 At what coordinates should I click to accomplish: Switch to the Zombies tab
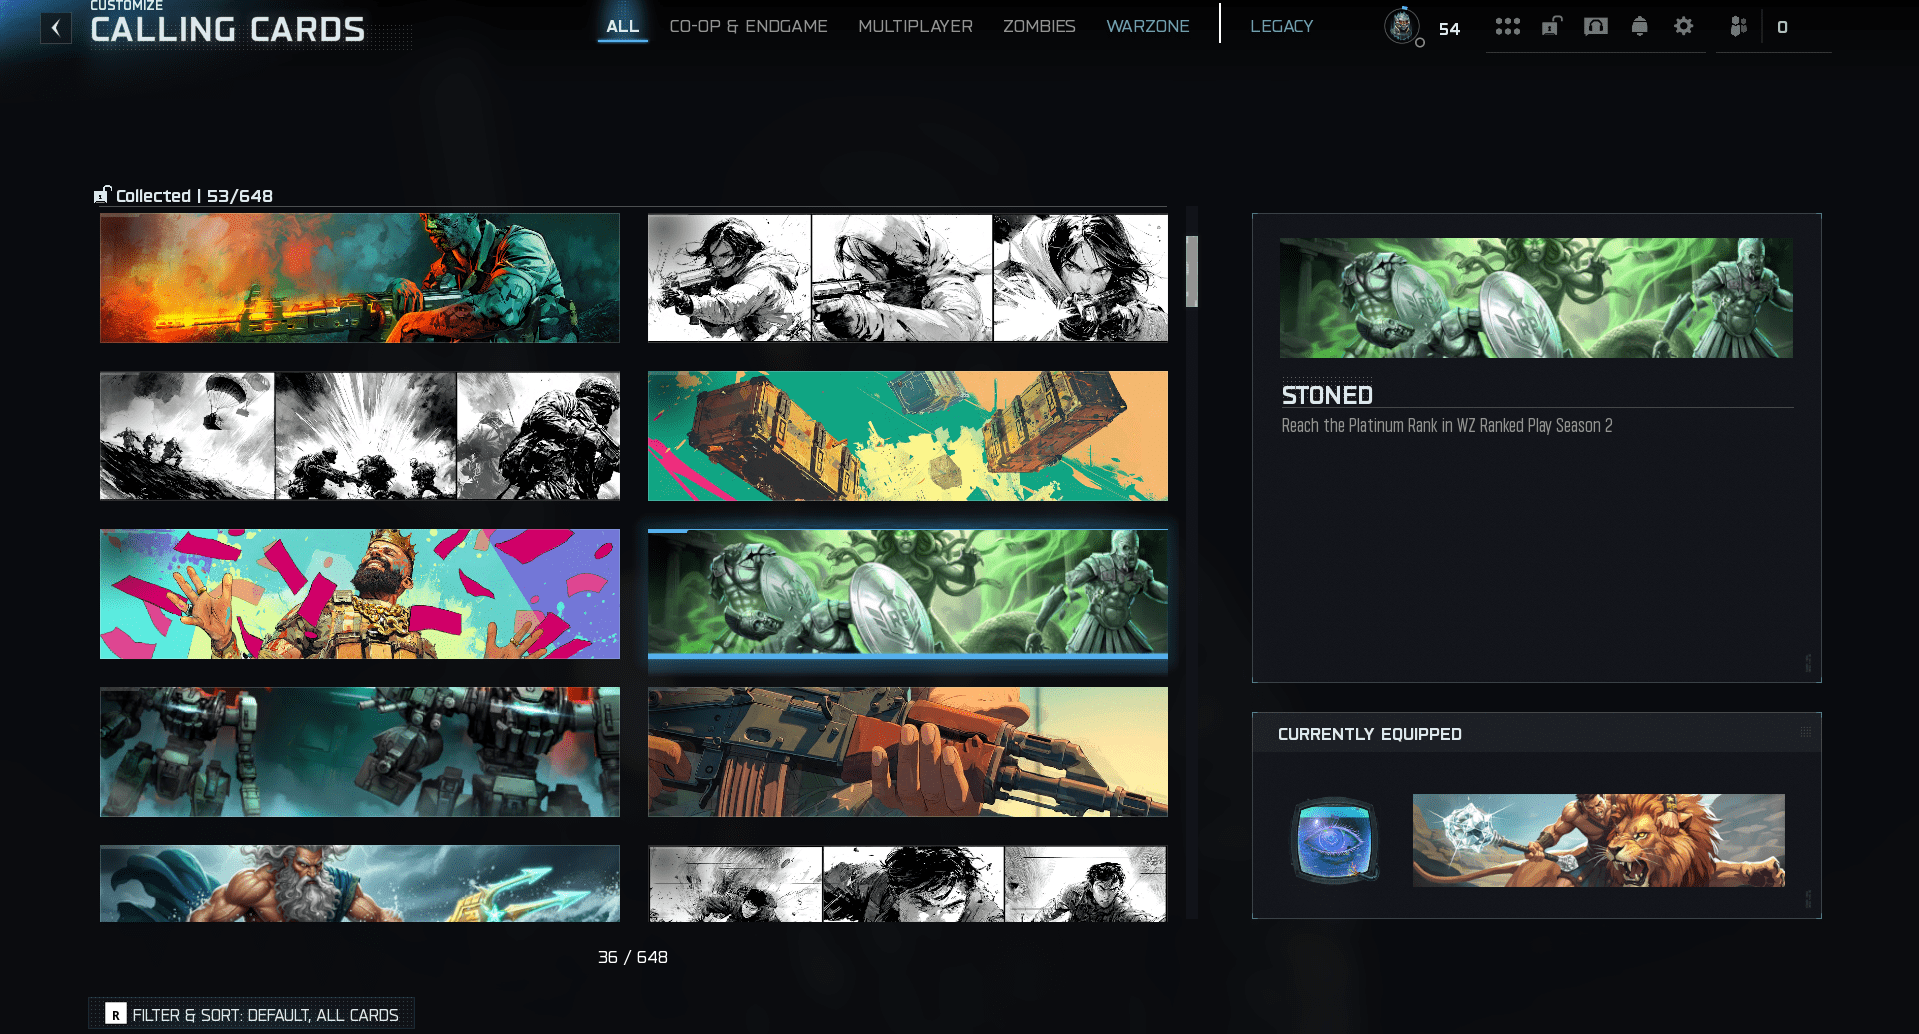pos(1039,26)
